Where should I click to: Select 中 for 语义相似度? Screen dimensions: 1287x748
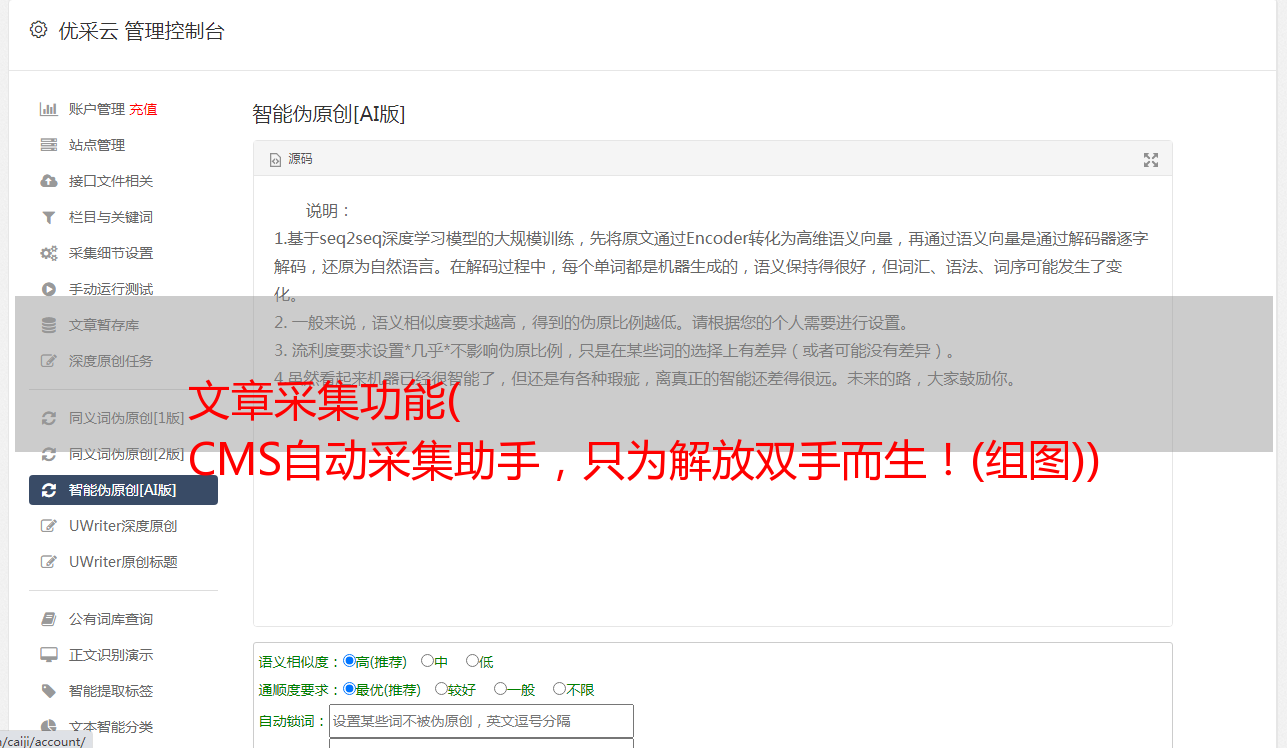click(427, 661)
